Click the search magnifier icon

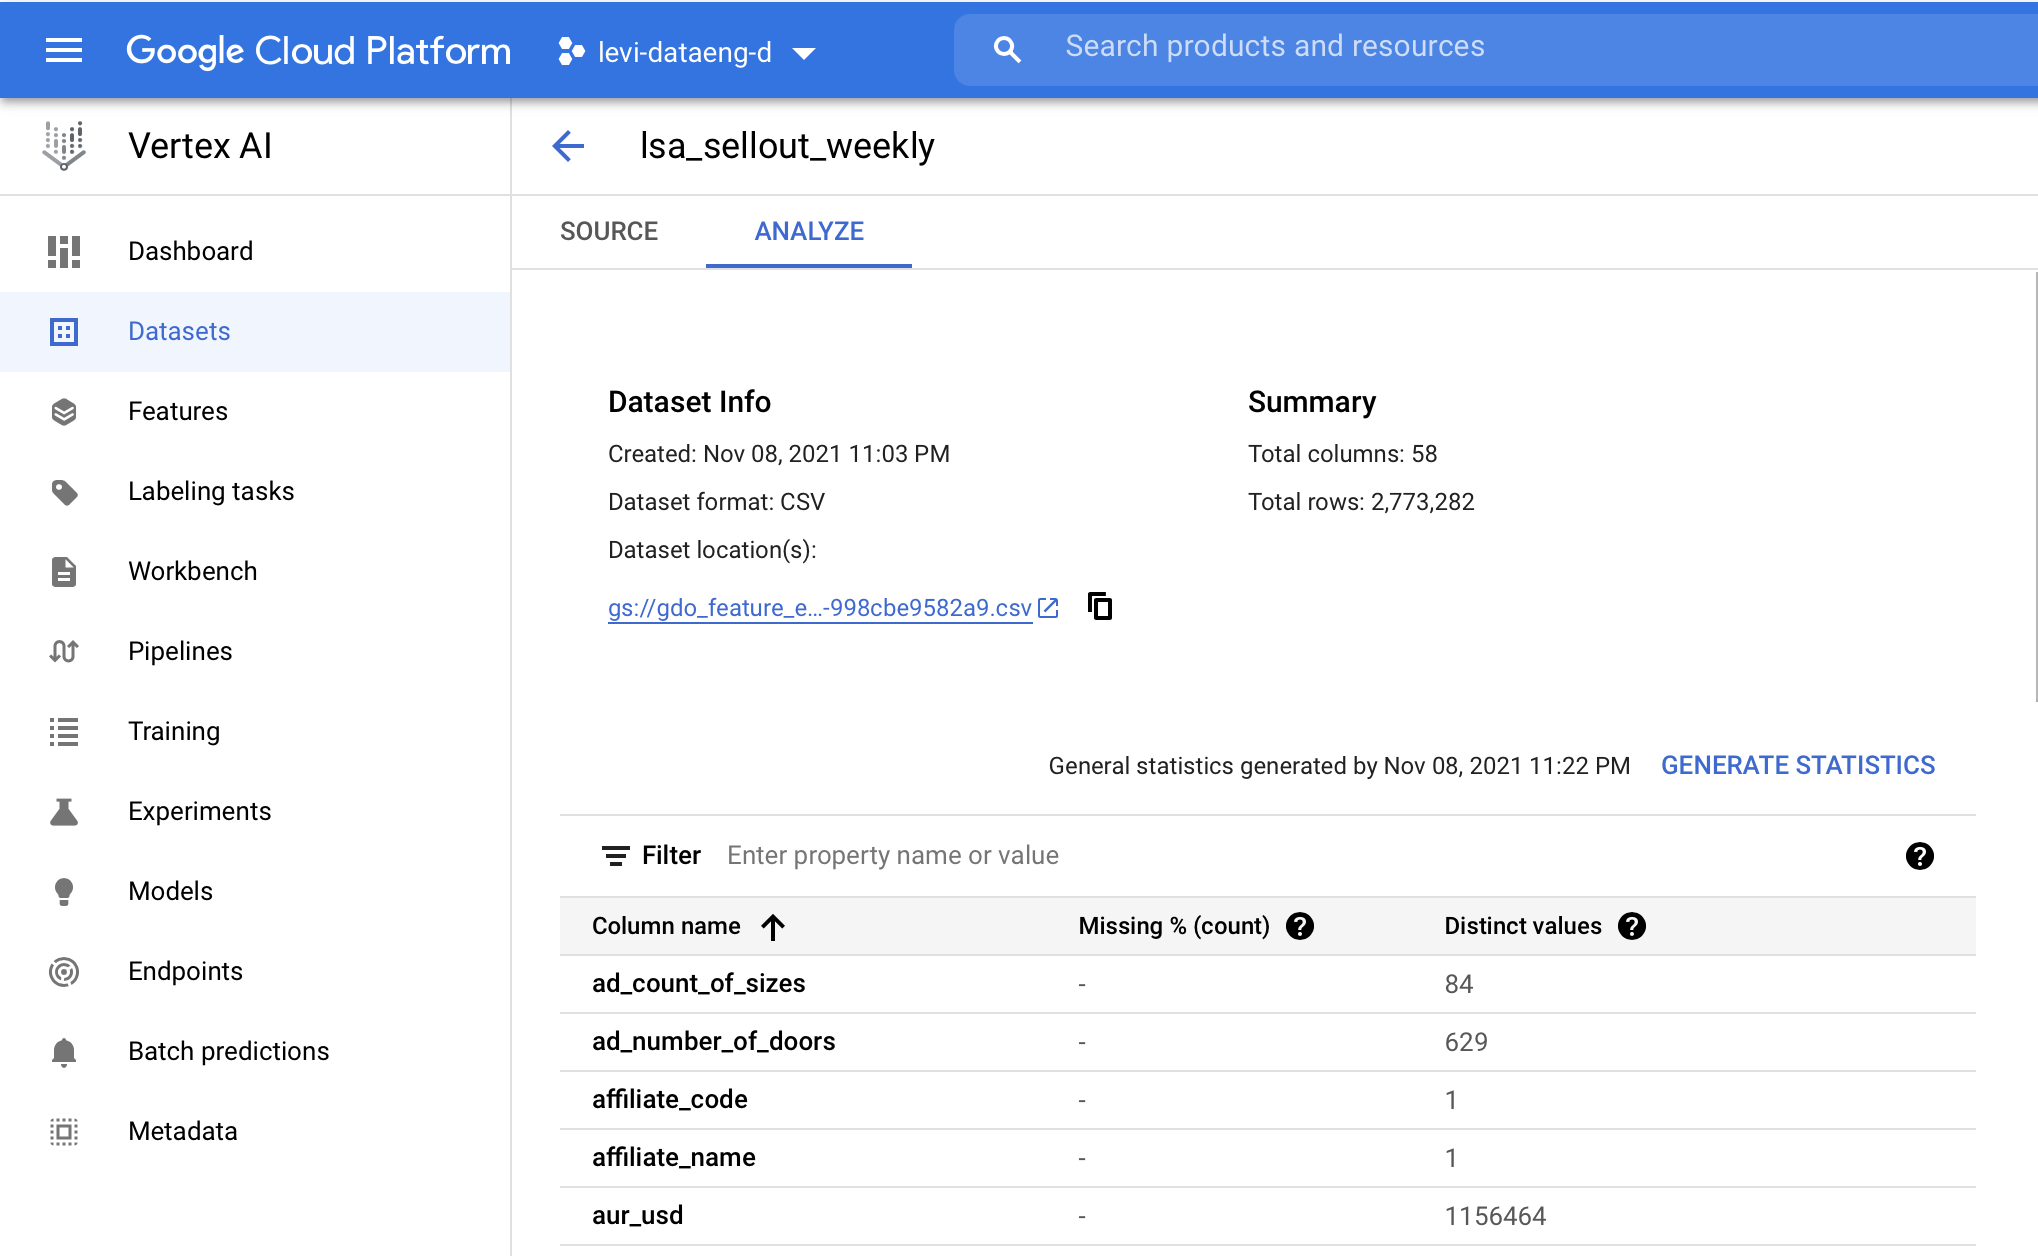1007,49
